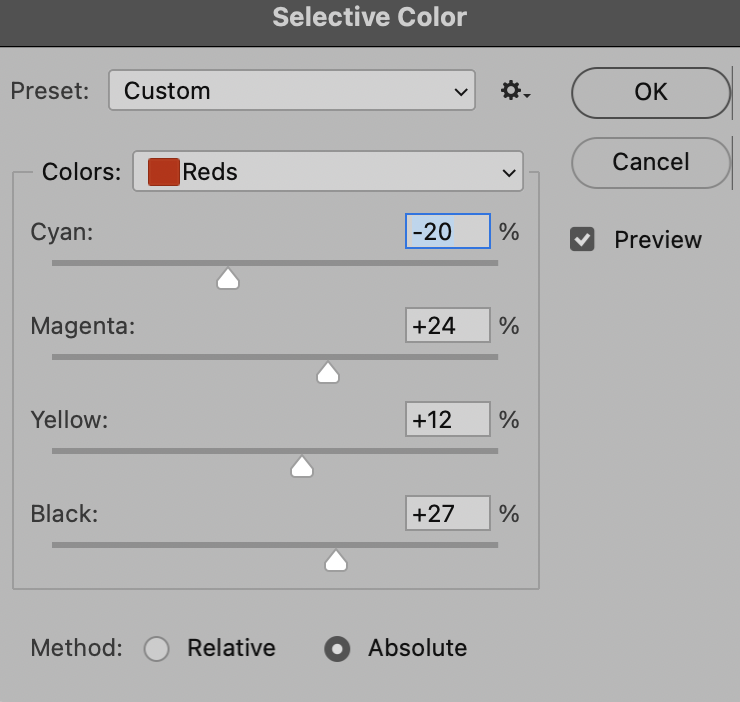Click the Black value field showing +27
Image resolution: width=740 pixels, height=702 pixels.
pos(448,513)
